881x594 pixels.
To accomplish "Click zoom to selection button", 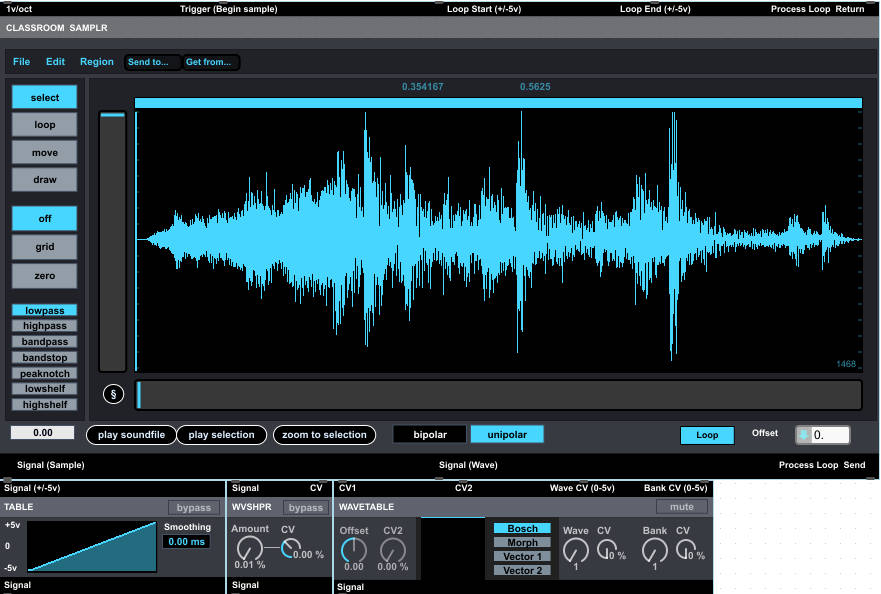I will tap(324, 435).
